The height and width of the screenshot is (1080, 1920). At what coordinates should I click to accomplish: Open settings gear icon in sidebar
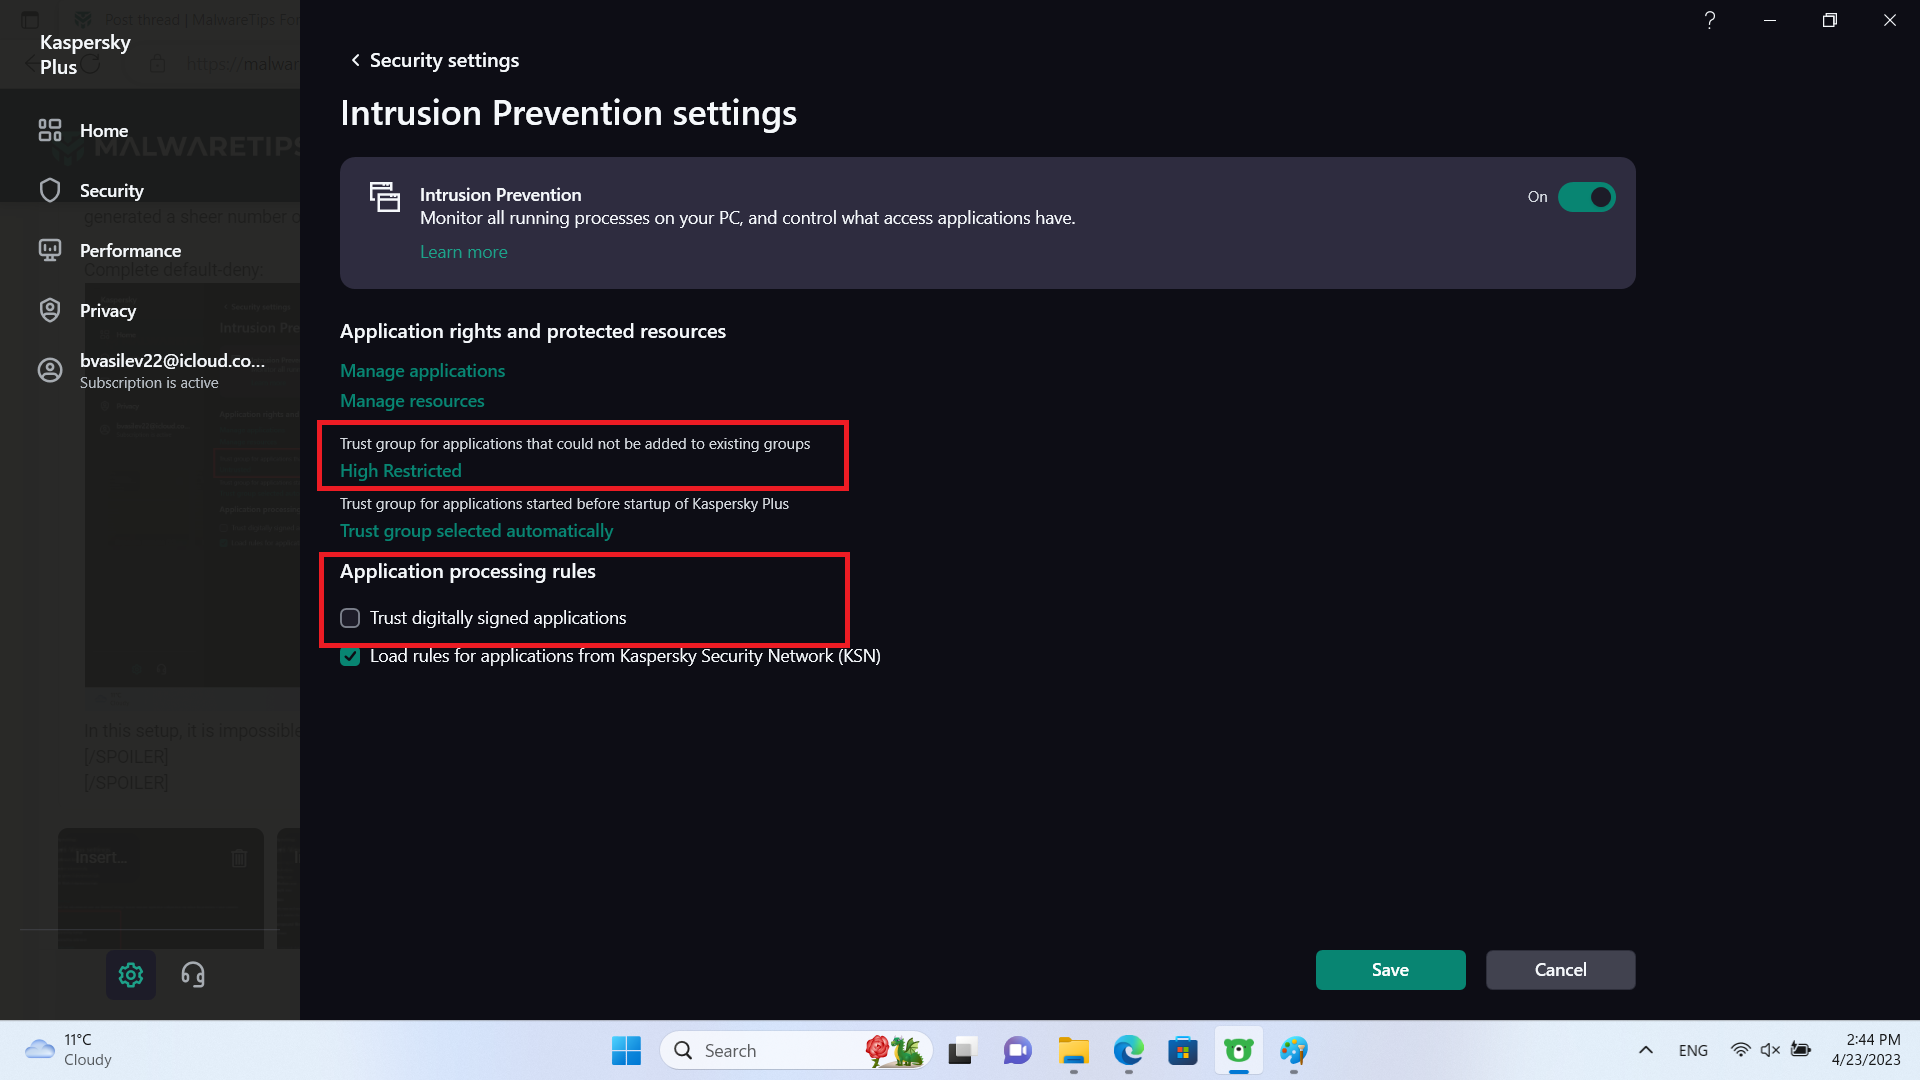(131, 975)
